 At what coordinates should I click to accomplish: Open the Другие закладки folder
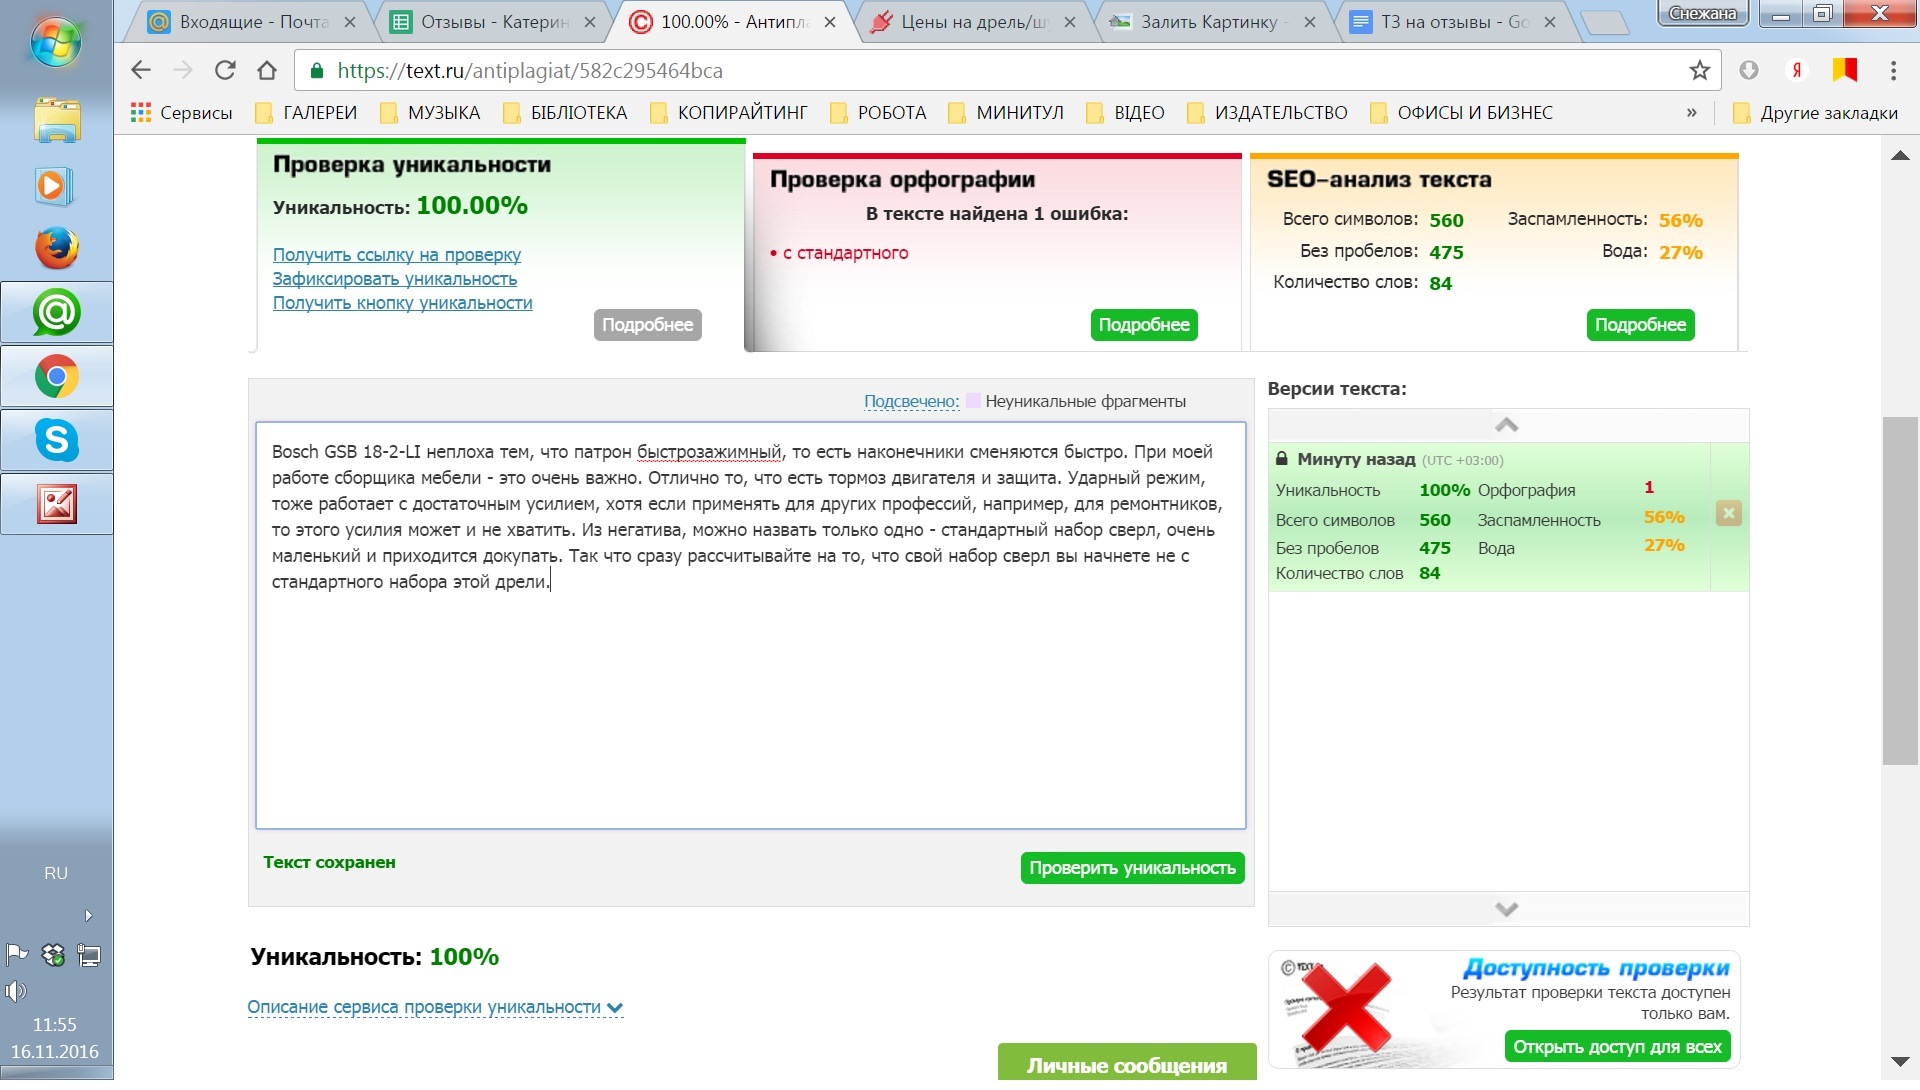tap(1815, 113)
